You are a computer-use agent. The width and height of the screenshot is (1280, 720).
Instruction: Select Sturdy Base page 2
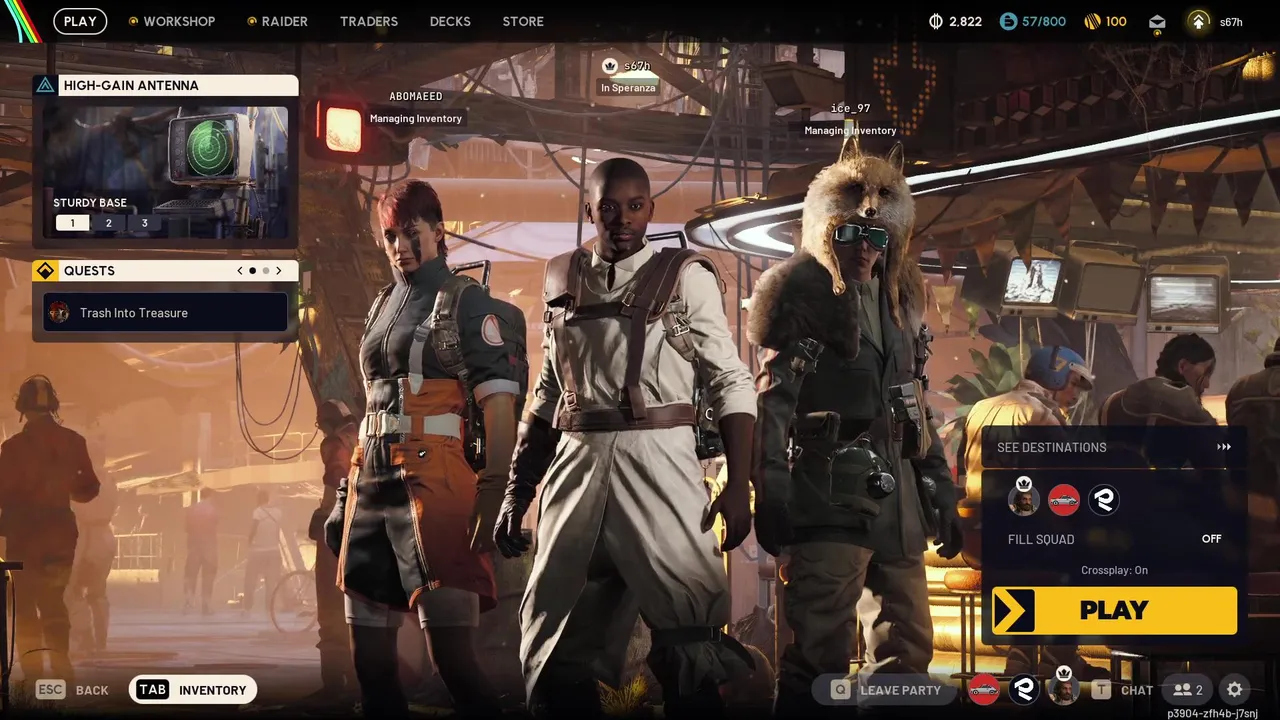[109, 223]
